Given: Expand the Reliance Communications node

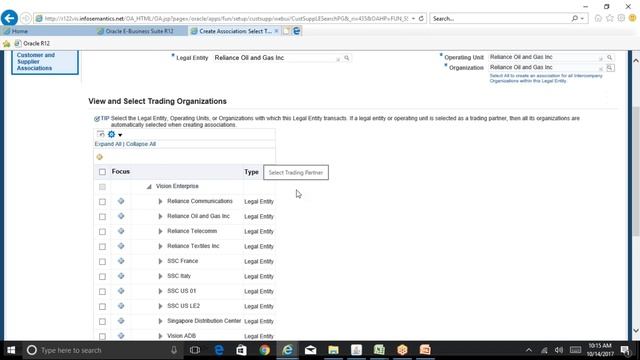Looking at the screenshot, I should (x=160, y=201).
